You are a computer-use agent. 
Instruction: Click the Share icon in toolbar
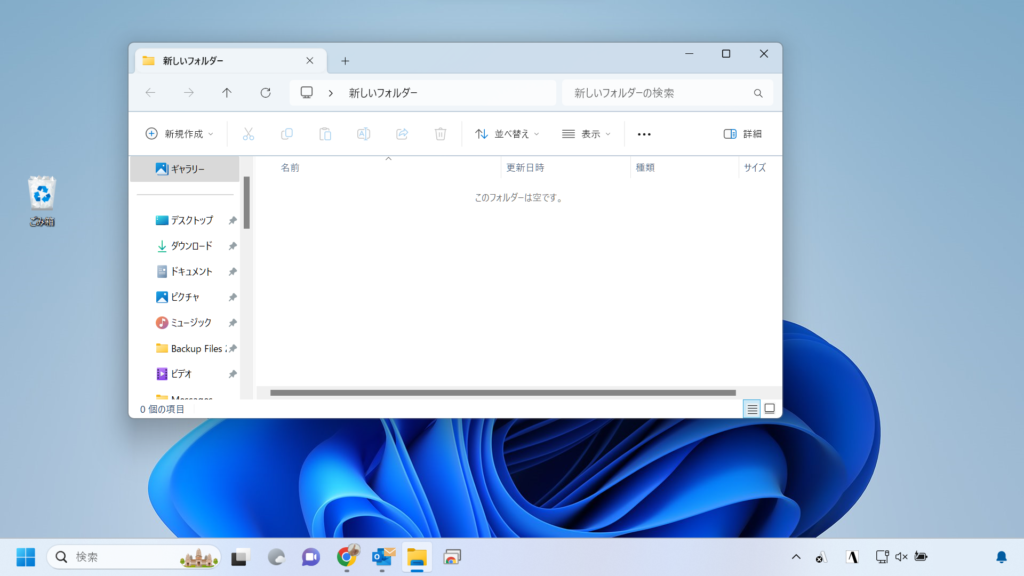(x=402, y=134)
